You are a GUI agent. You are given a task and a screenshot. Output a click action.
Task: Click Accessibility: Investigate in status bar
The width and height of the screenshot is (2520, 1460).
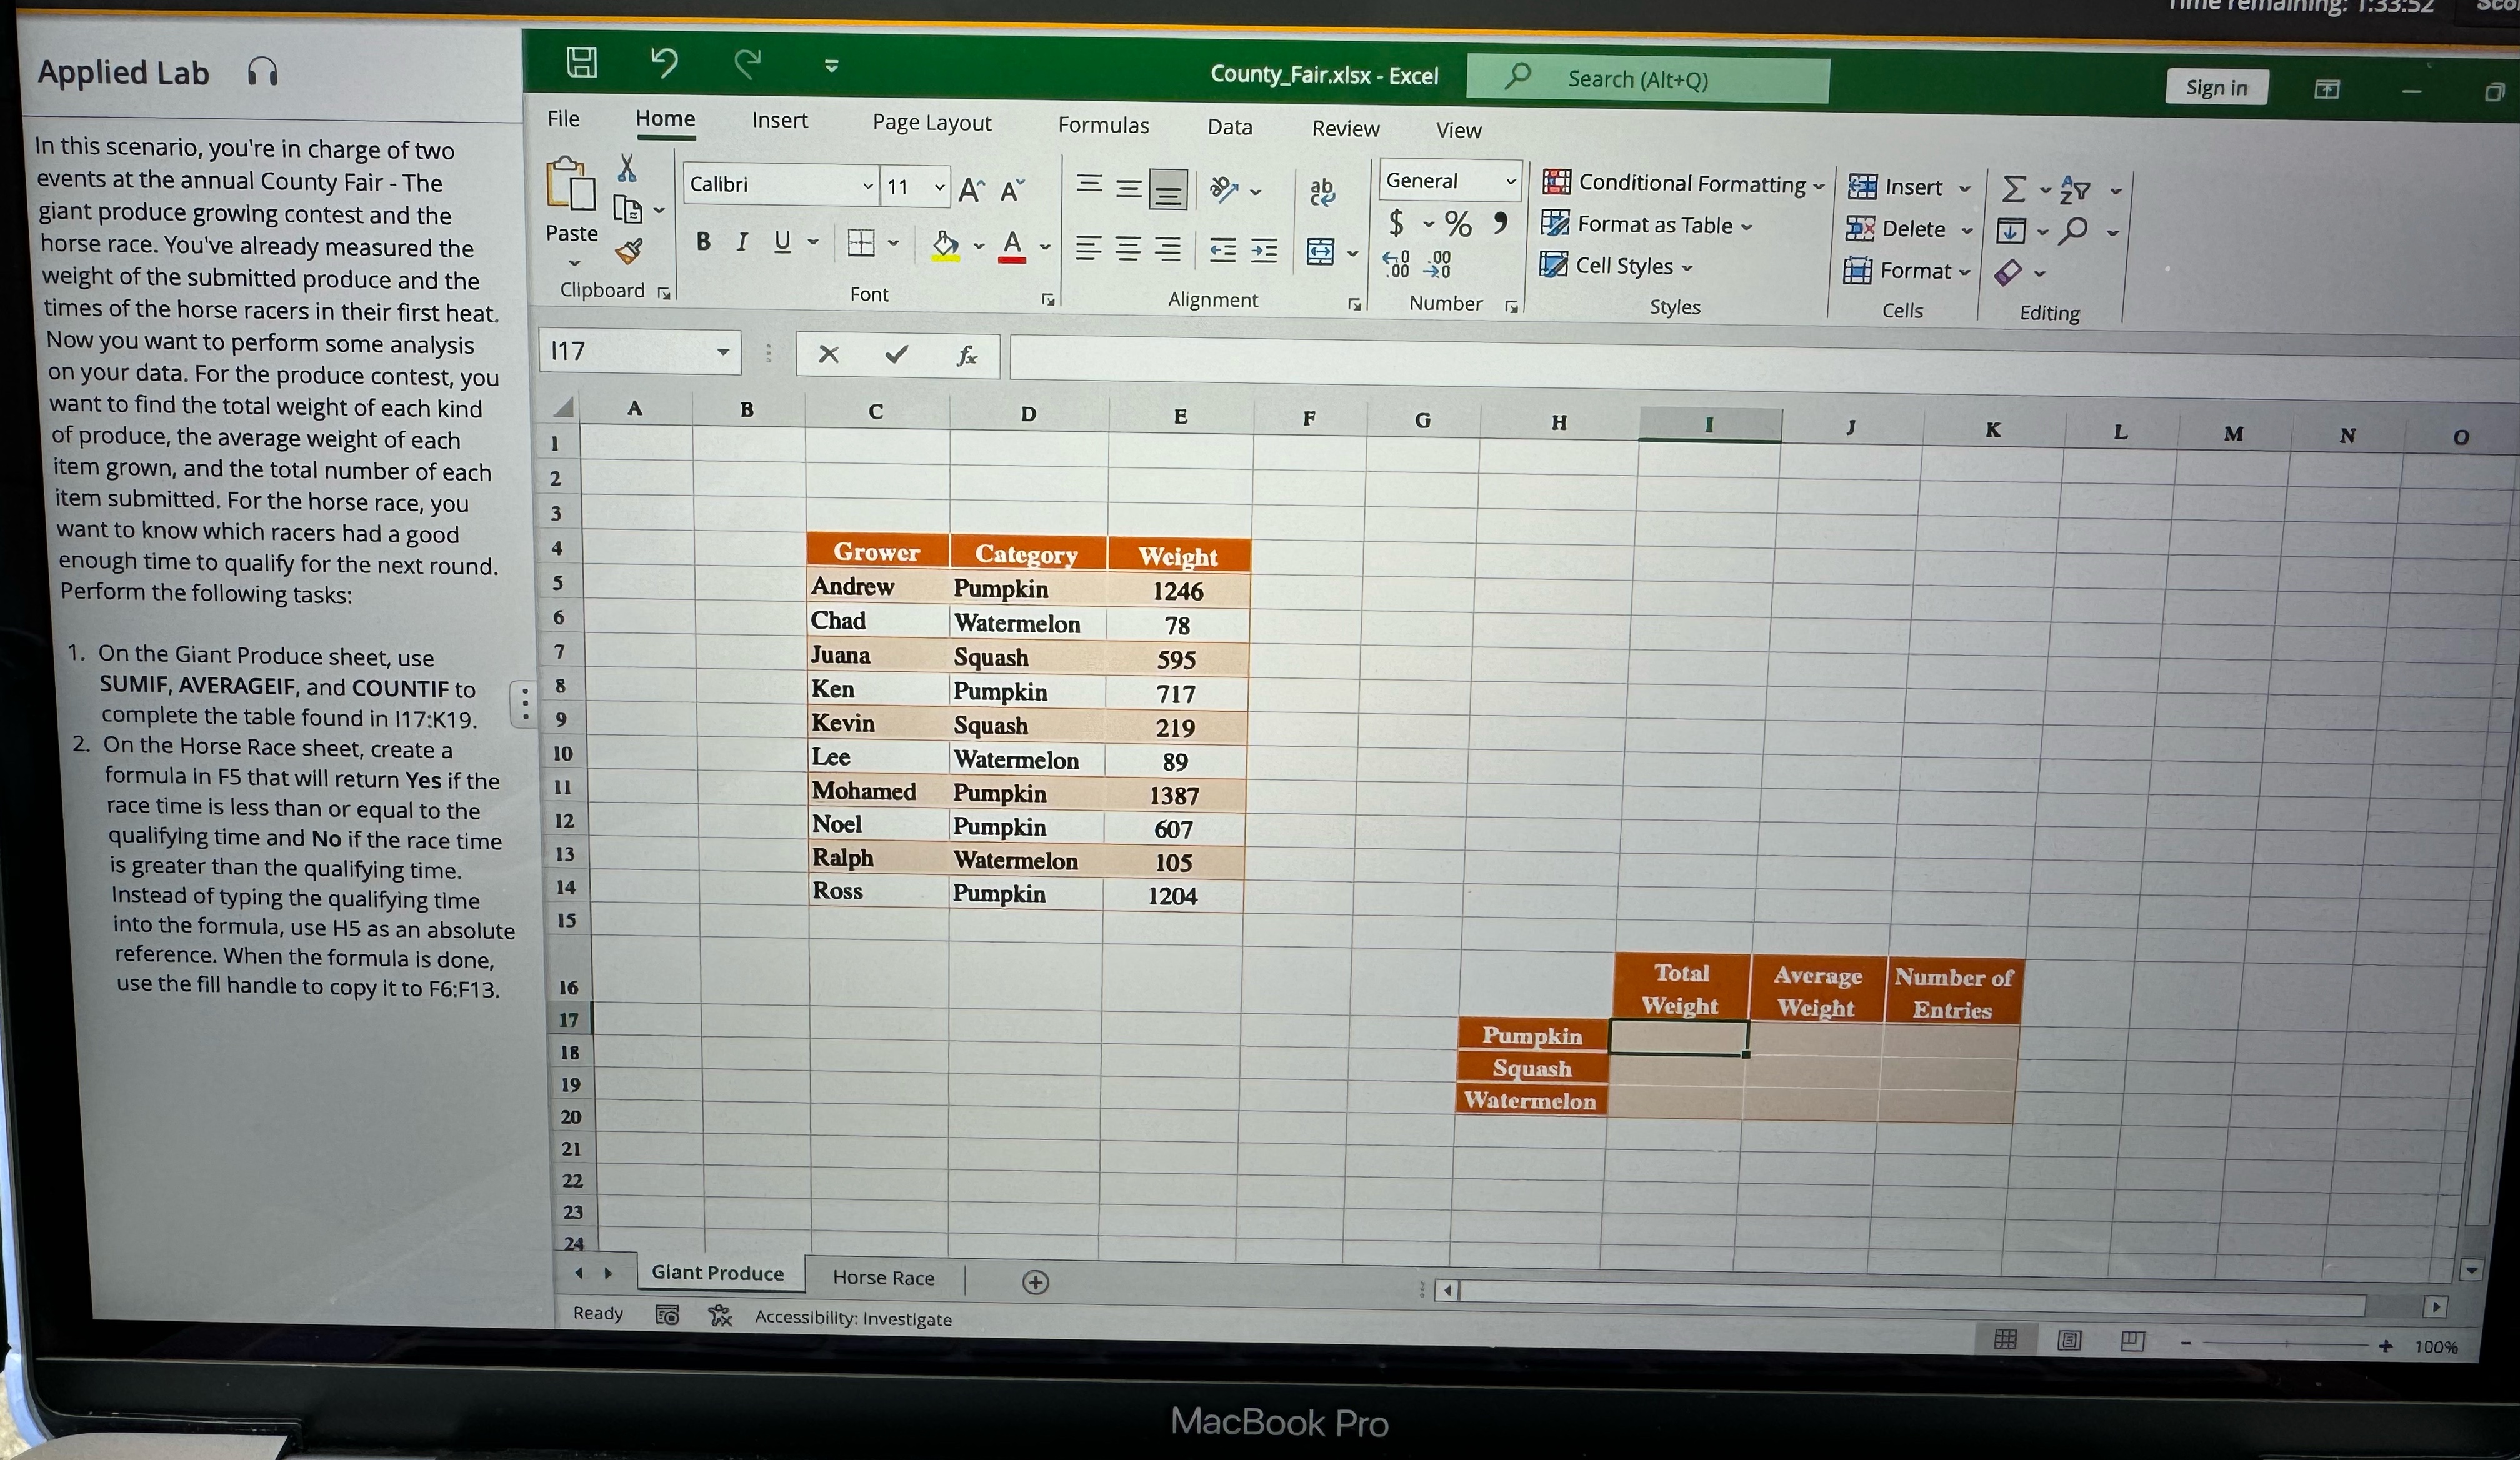coord(852,1318)
